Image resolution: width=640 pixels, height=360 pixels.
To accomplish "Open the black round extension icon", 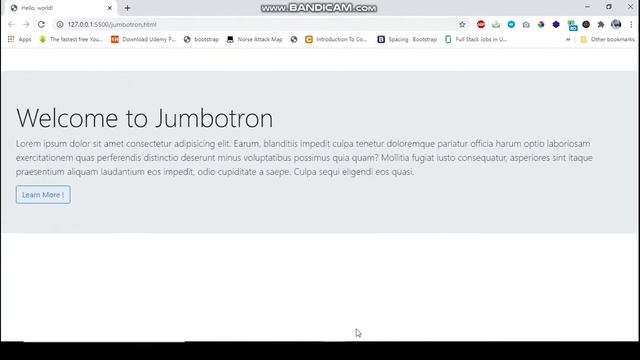I will (586, 24).
